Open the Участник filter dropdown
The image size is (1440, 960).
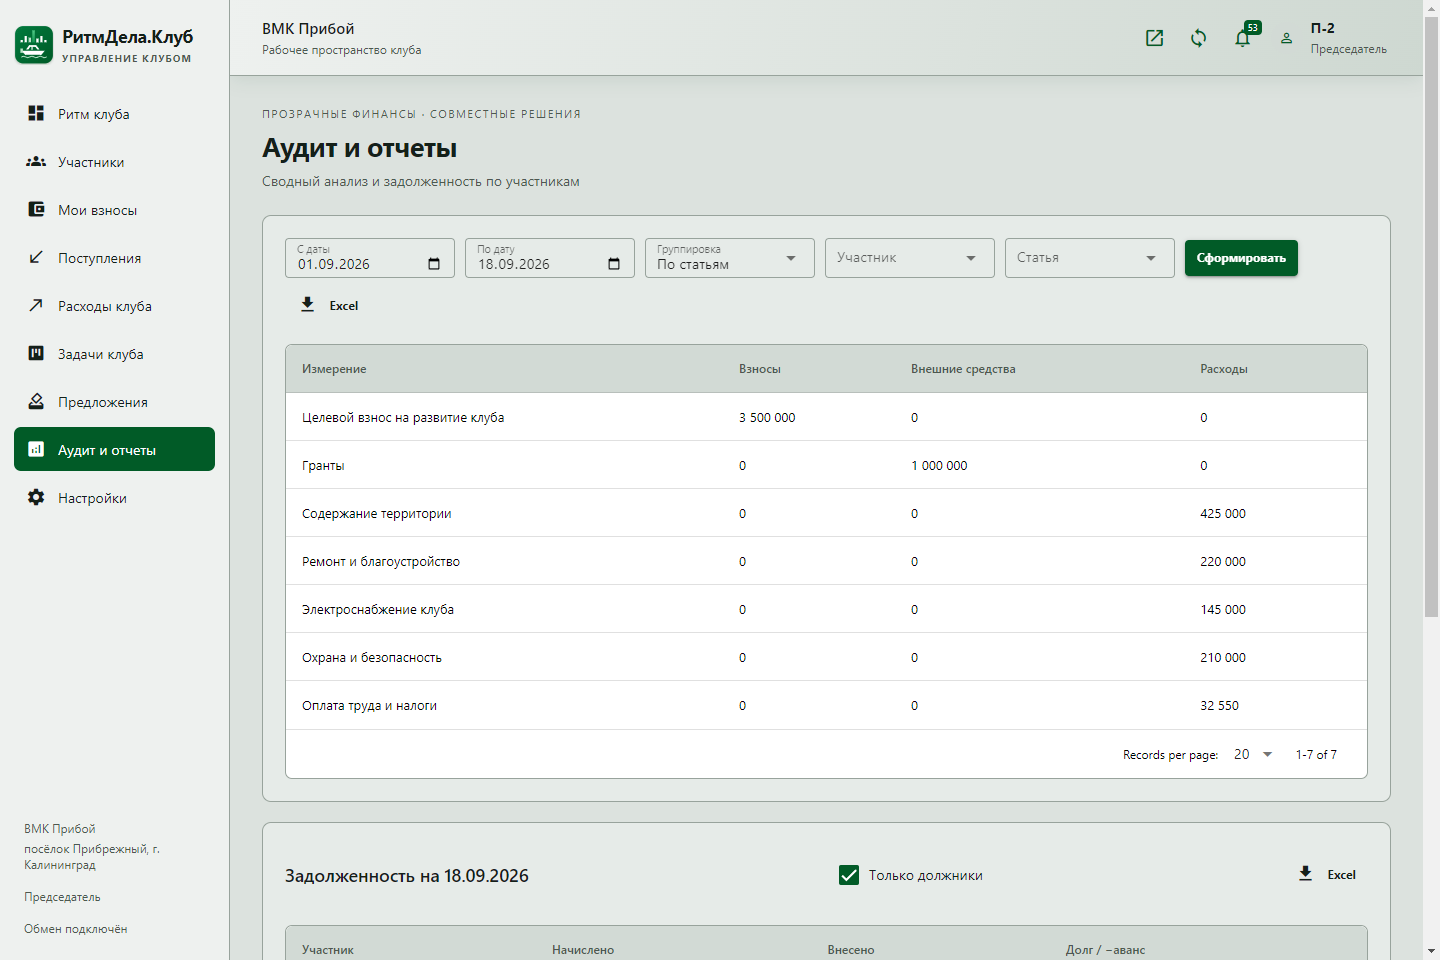click(910, 258)
